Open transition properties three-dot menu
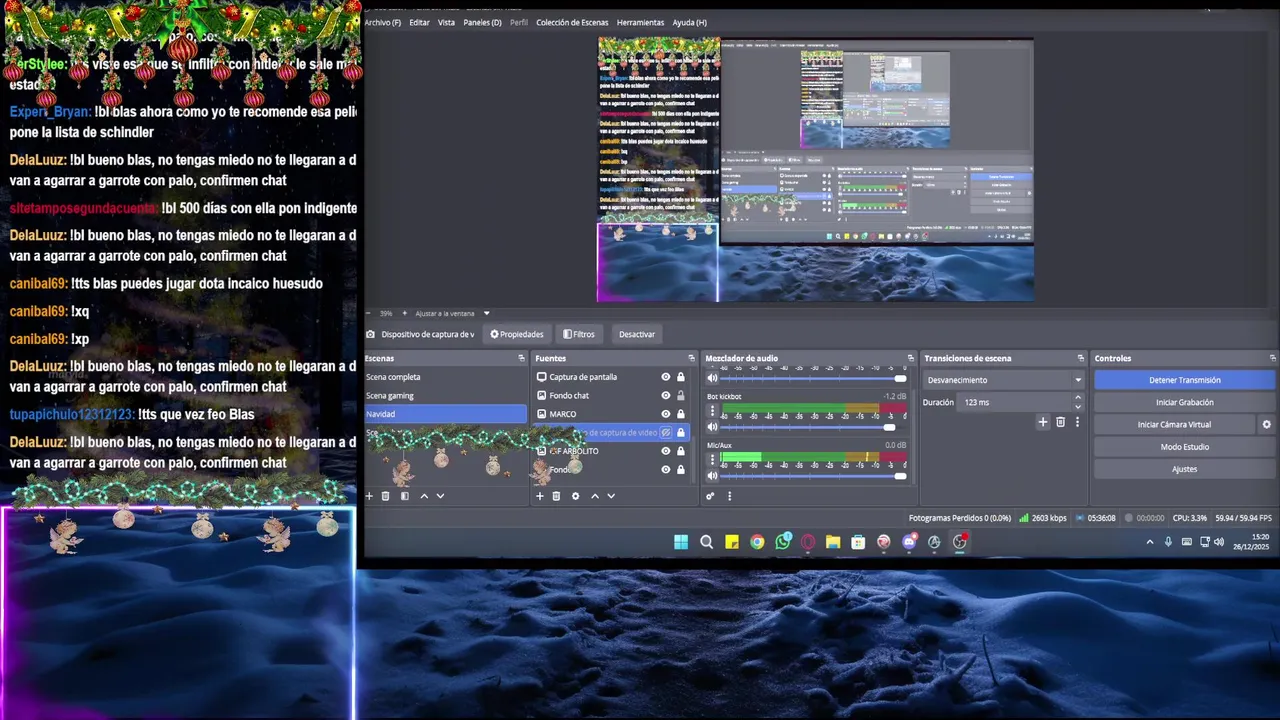 pos(1077,422)
